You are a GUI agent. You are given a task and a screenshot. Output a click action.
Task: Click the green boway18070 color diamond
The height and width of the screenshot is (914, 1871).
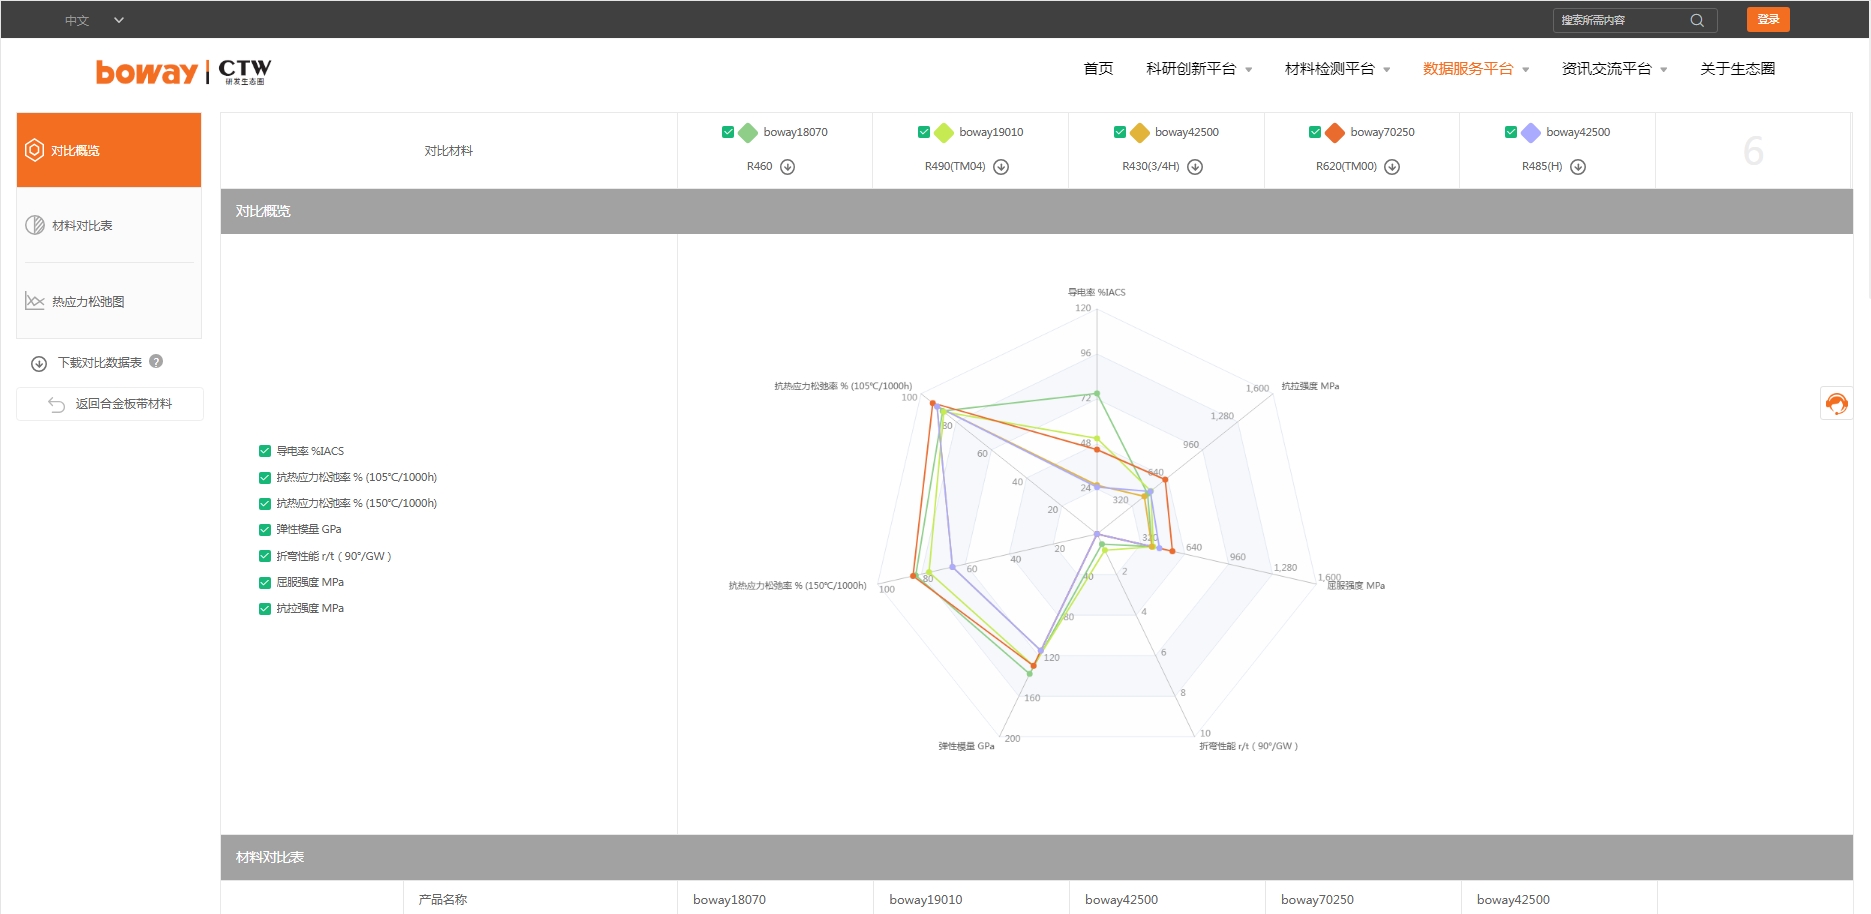point(748,133)
